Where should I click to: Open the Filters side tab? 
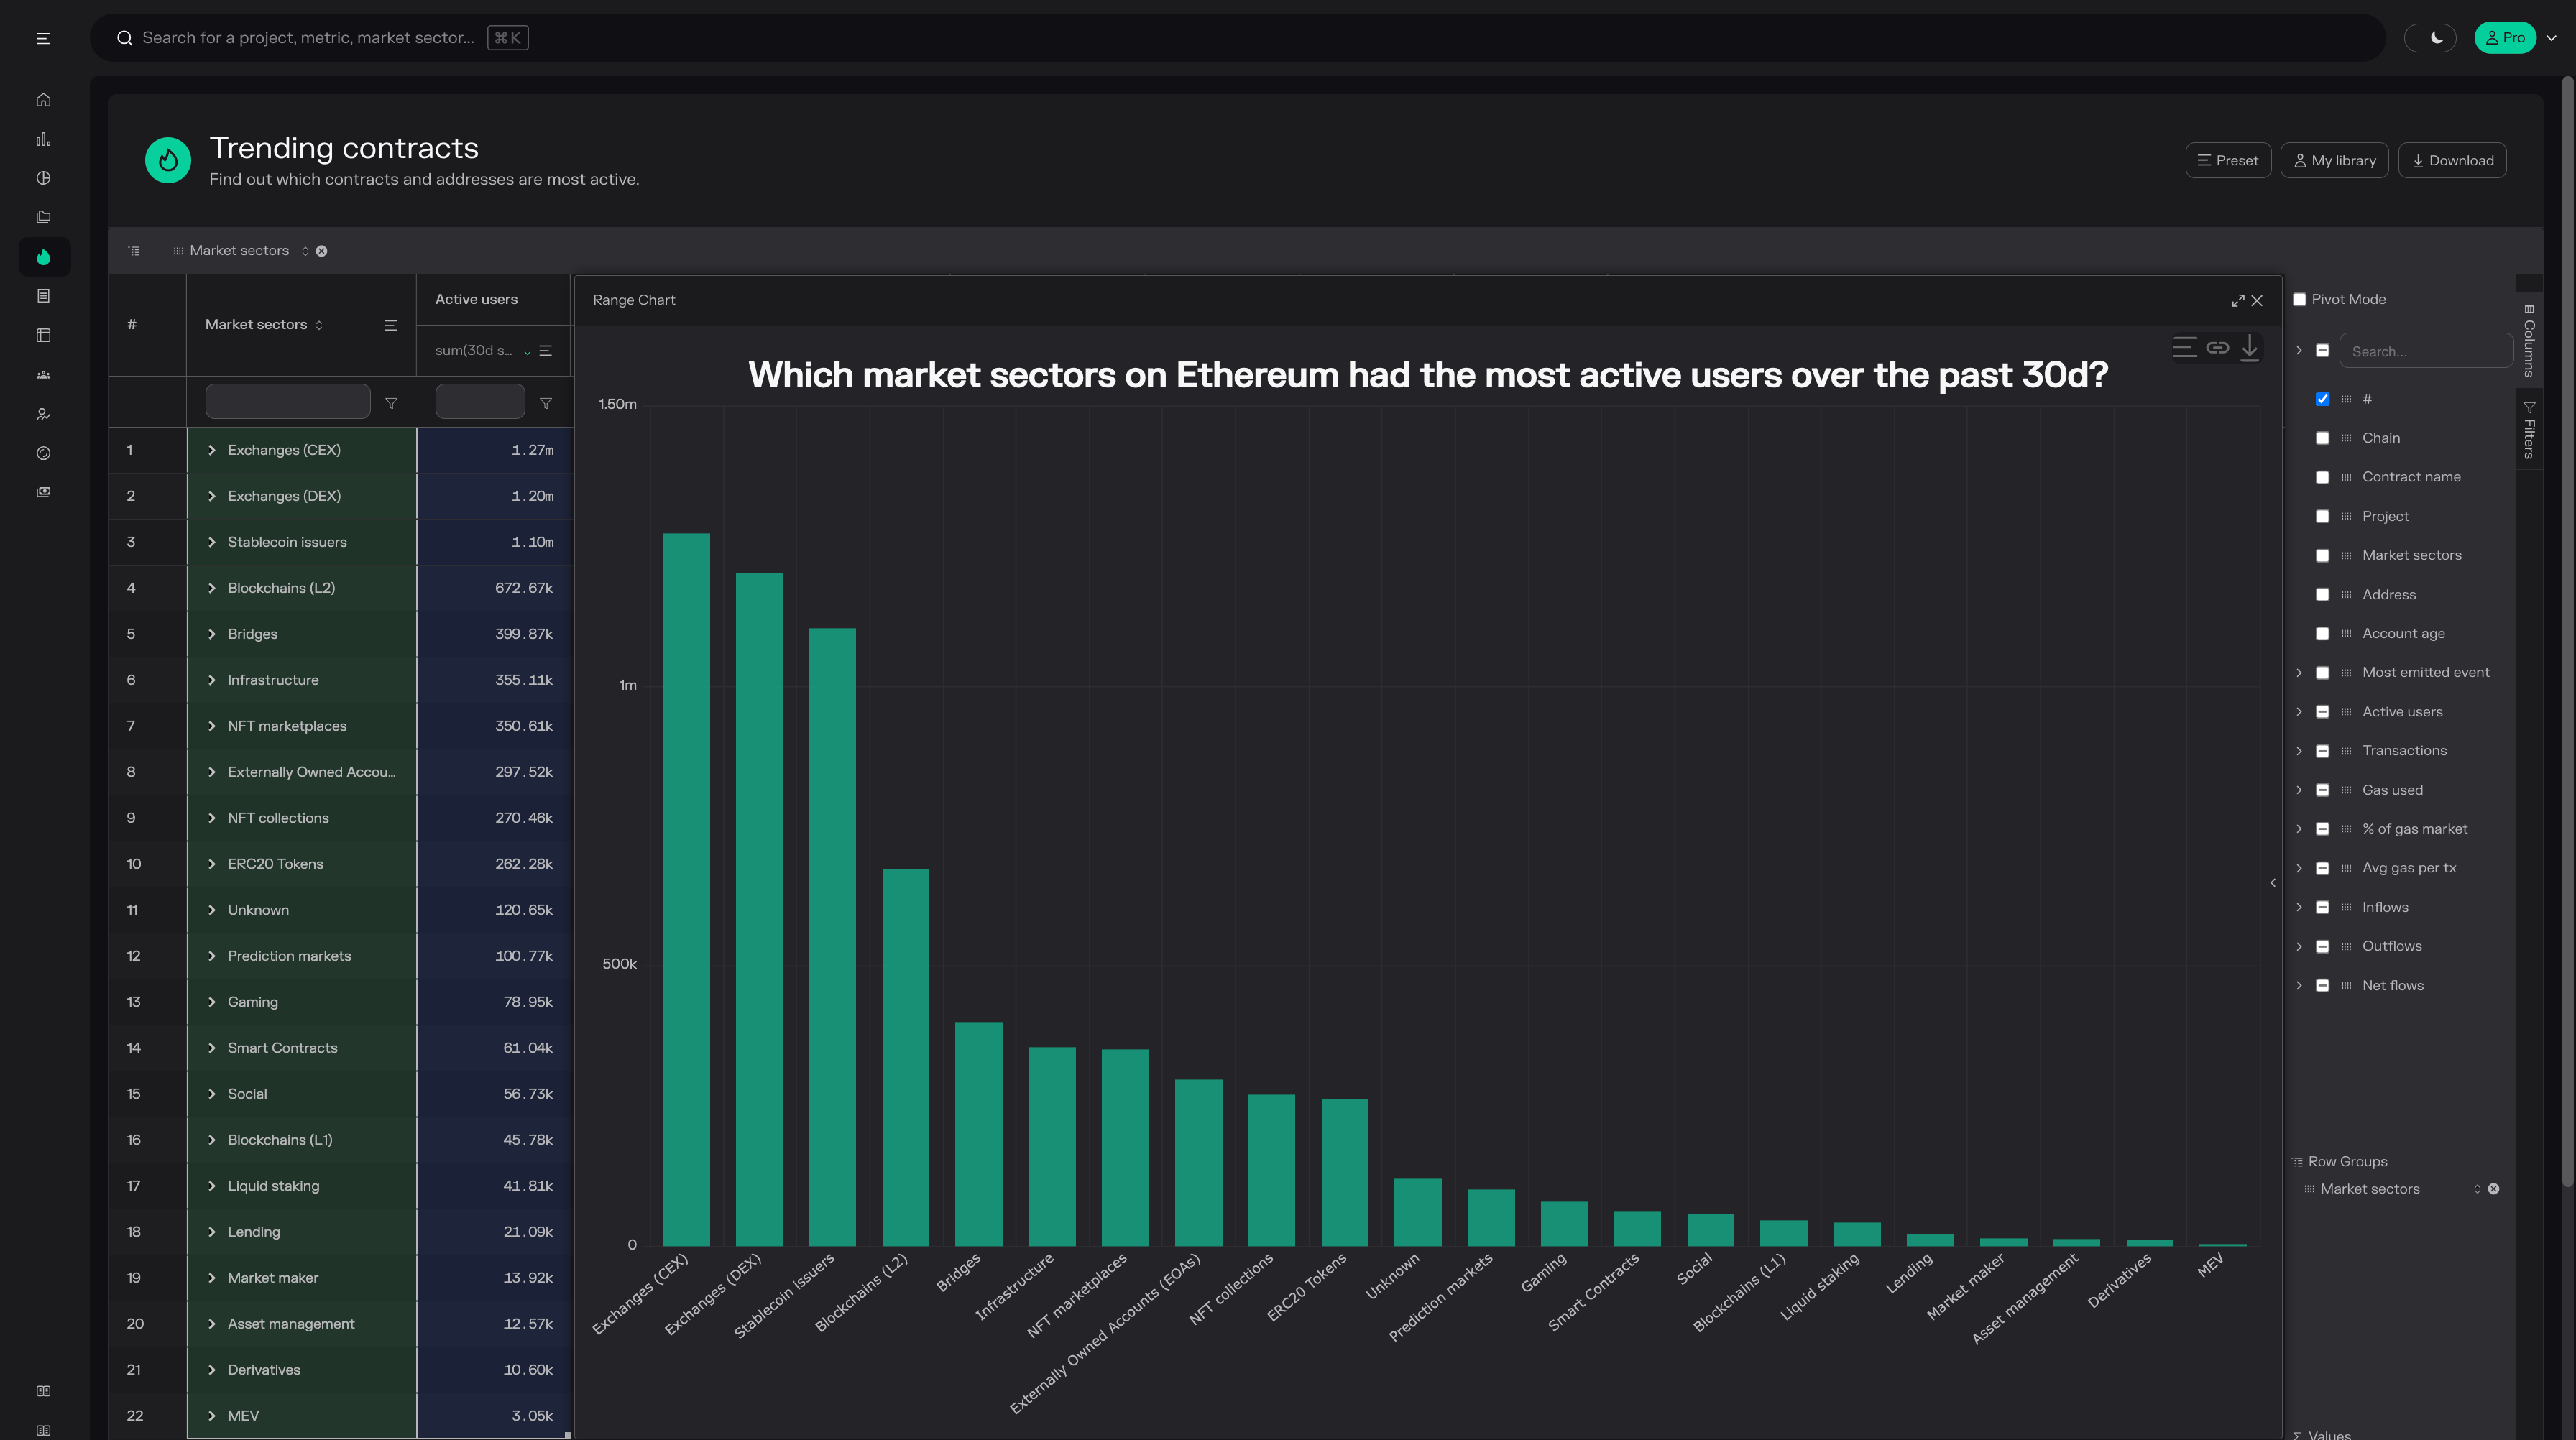pos(2529,430)
